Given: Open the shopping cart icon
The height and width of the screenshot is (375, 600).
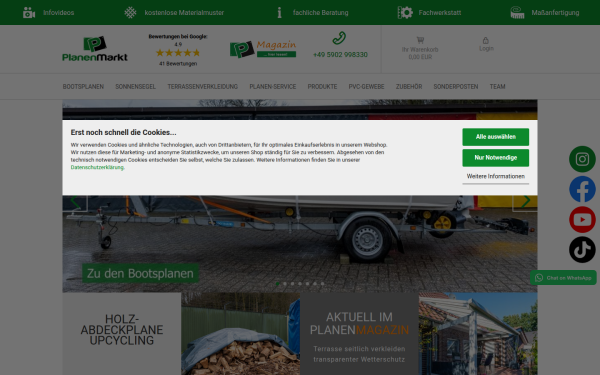Looking at the screenshot, I should (x=420, y=40).
